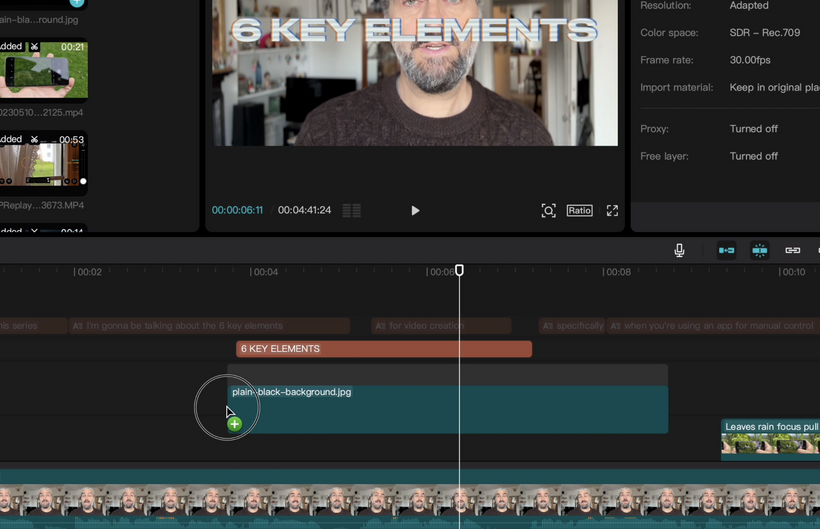
Task: Toggle timeline auto snapping
Action: [760, 250]
